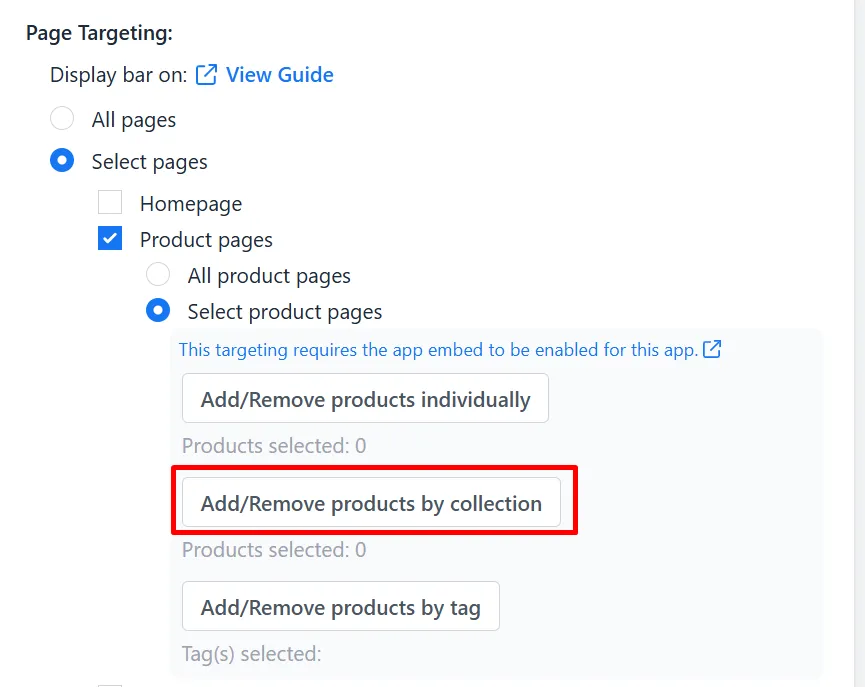Click Add/Remove products by tag button
The image size is (865, 687).
(341, 606)
